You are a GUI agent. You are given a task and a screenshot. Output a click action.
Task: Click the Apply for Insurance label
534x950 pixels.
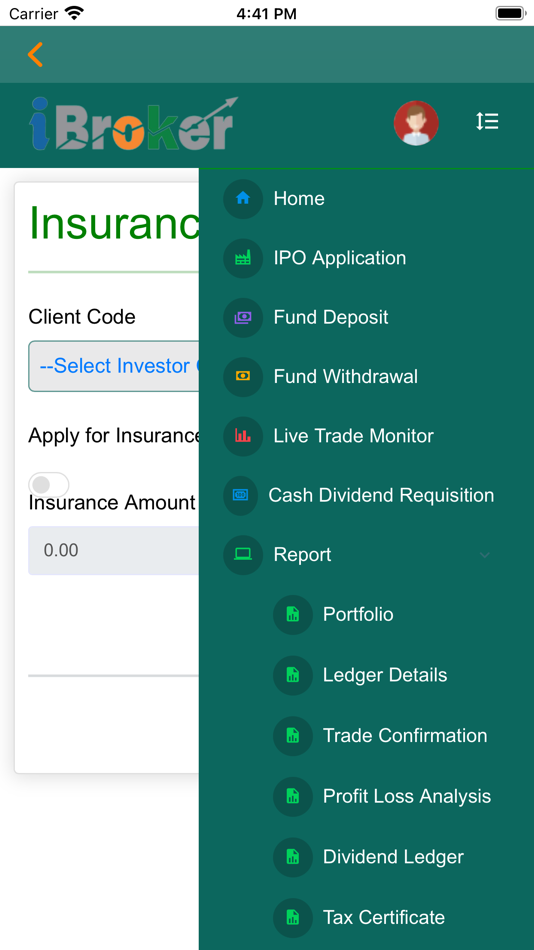[114, 435]
